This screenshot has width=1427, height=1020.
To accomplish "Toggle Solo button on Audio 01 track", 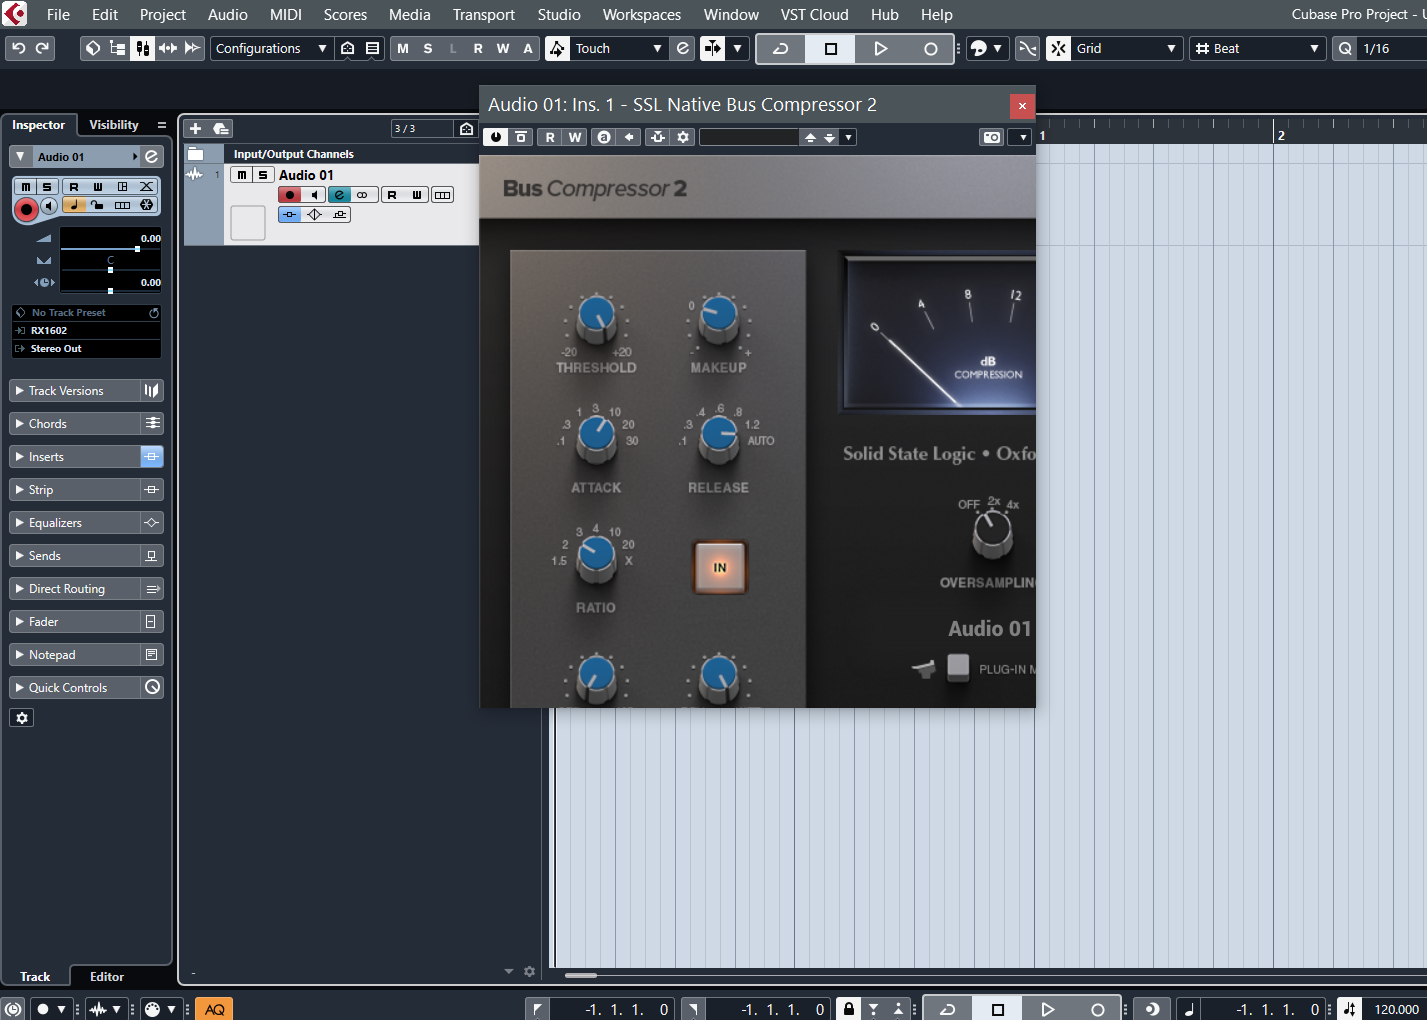I will [x=262, y=175].
